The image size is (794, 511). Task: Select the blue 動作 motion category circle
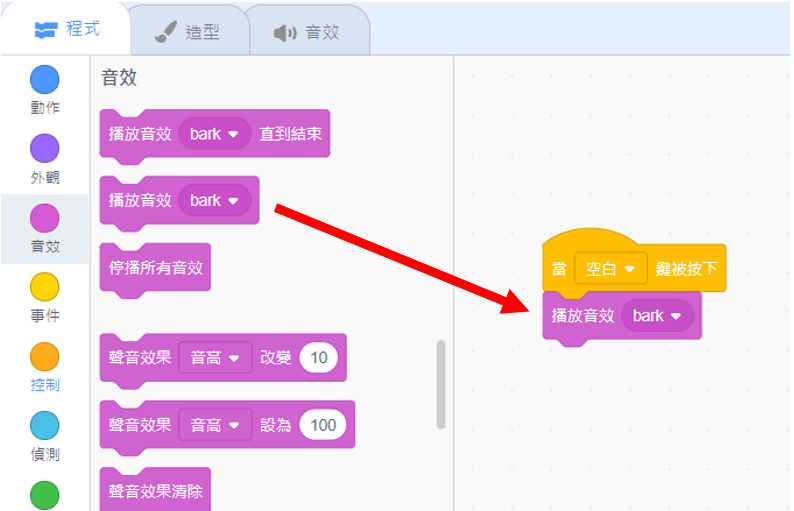pyautogui.click(x=45, y=80)
